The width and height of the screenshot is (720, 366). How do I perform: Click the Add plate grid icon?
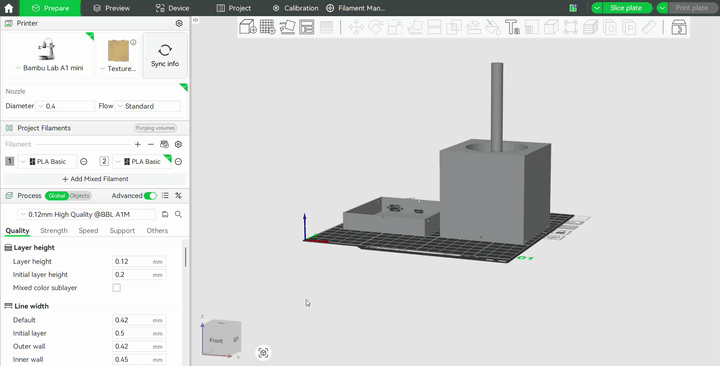[267, 27]
